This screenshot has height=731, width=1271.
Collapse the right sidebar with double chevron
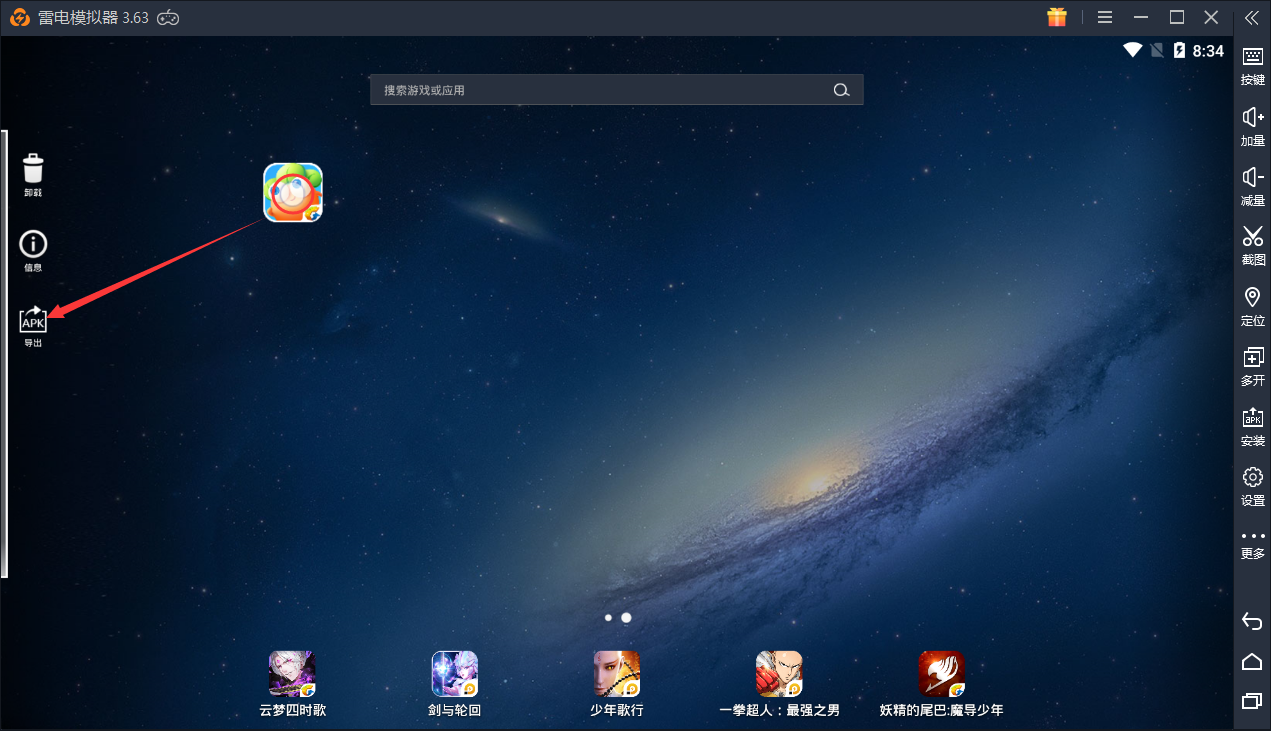pos(1251,18)
